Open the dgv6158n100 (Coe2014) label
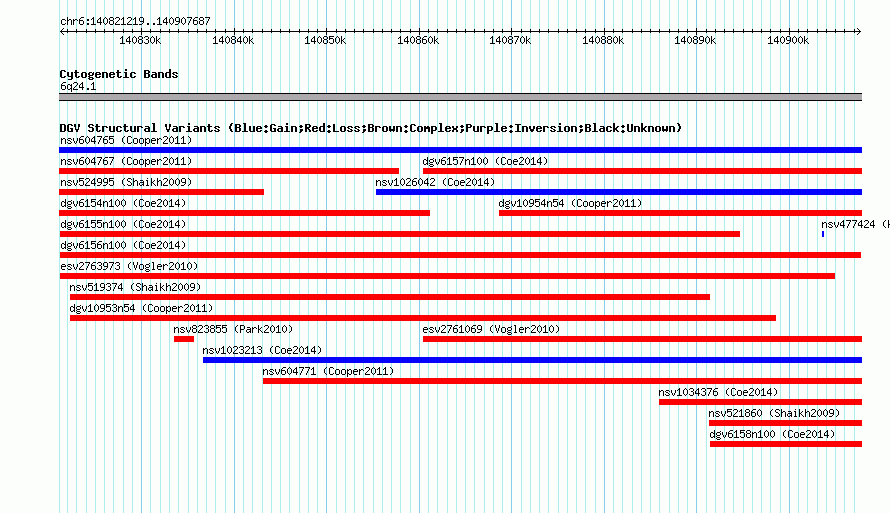Viewport: 890px width, 513px height. (x=773, y=434)
